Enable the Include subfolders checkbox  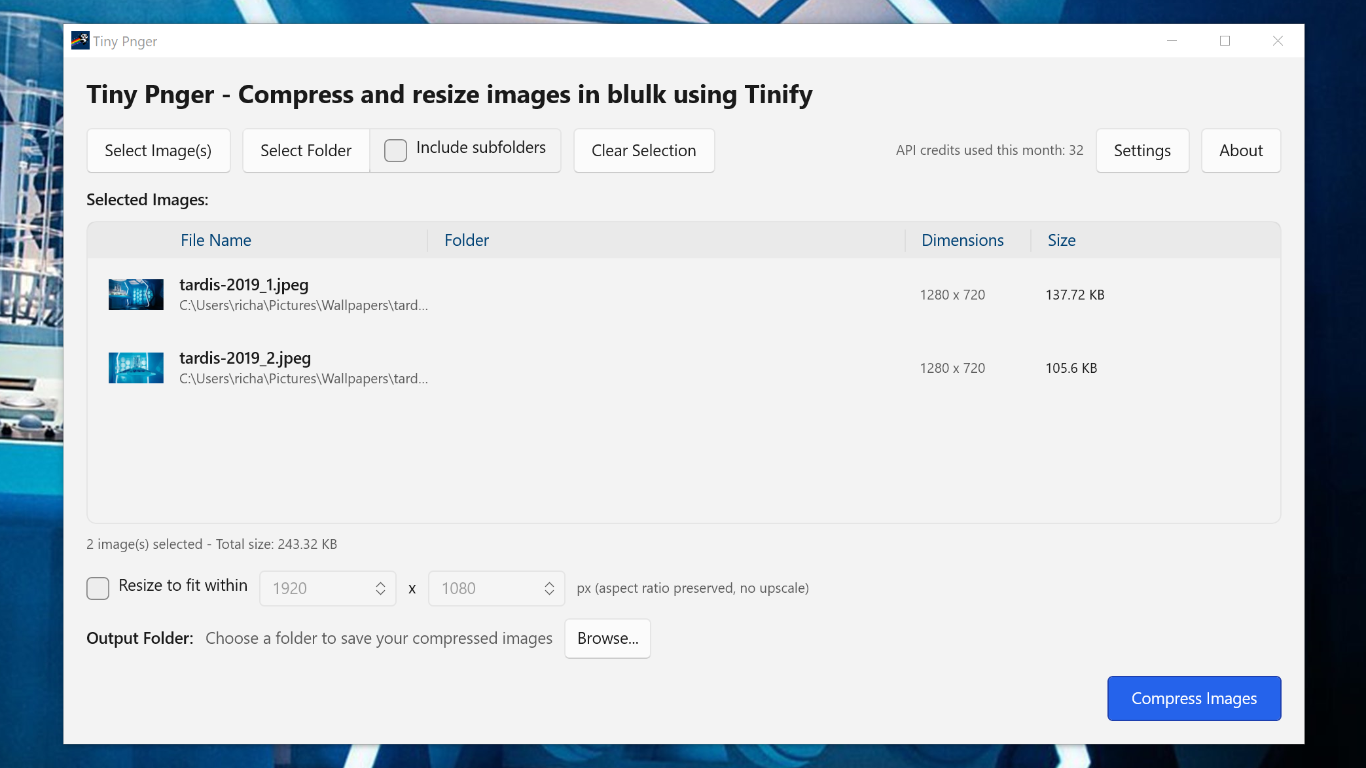(x=396, y=150)
